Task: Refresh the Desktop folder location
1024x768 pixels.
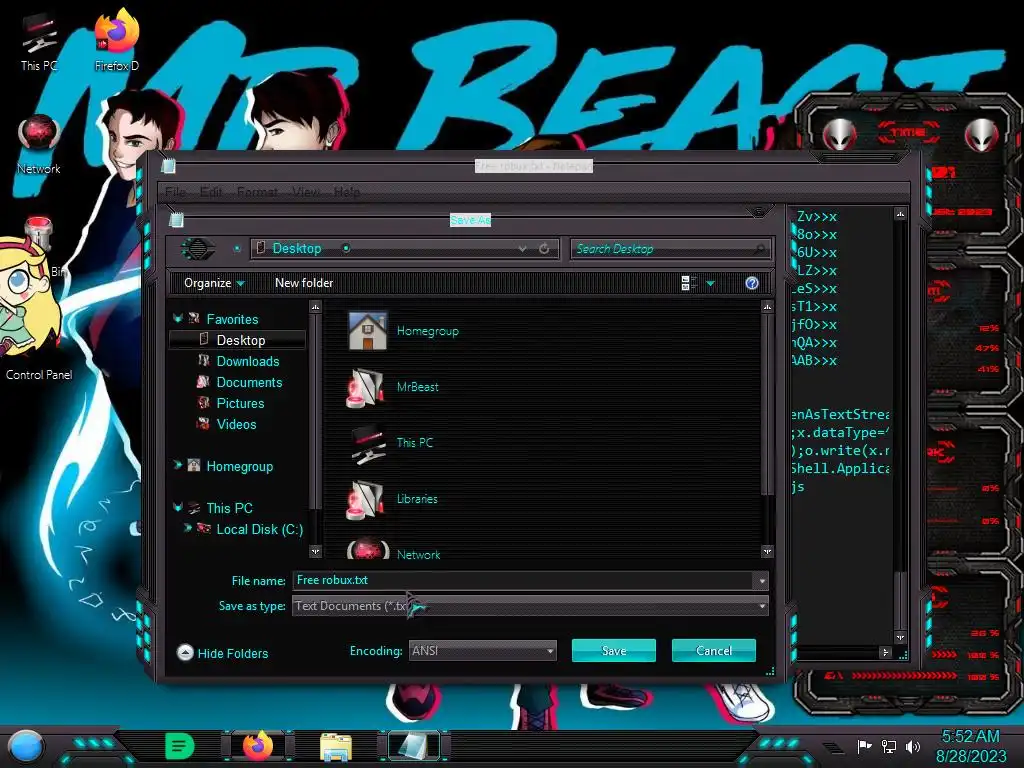Action: pos(544,249)
